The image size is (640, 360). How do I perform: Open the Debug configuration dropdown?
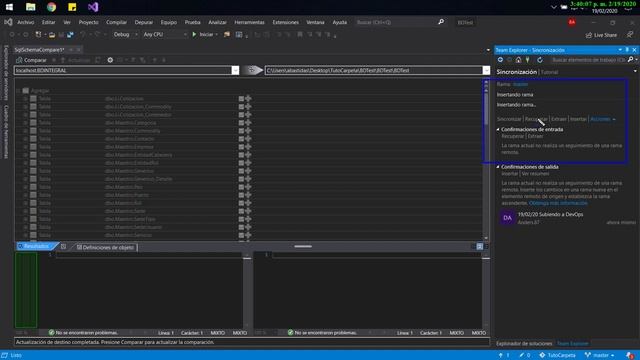[125, 35]
